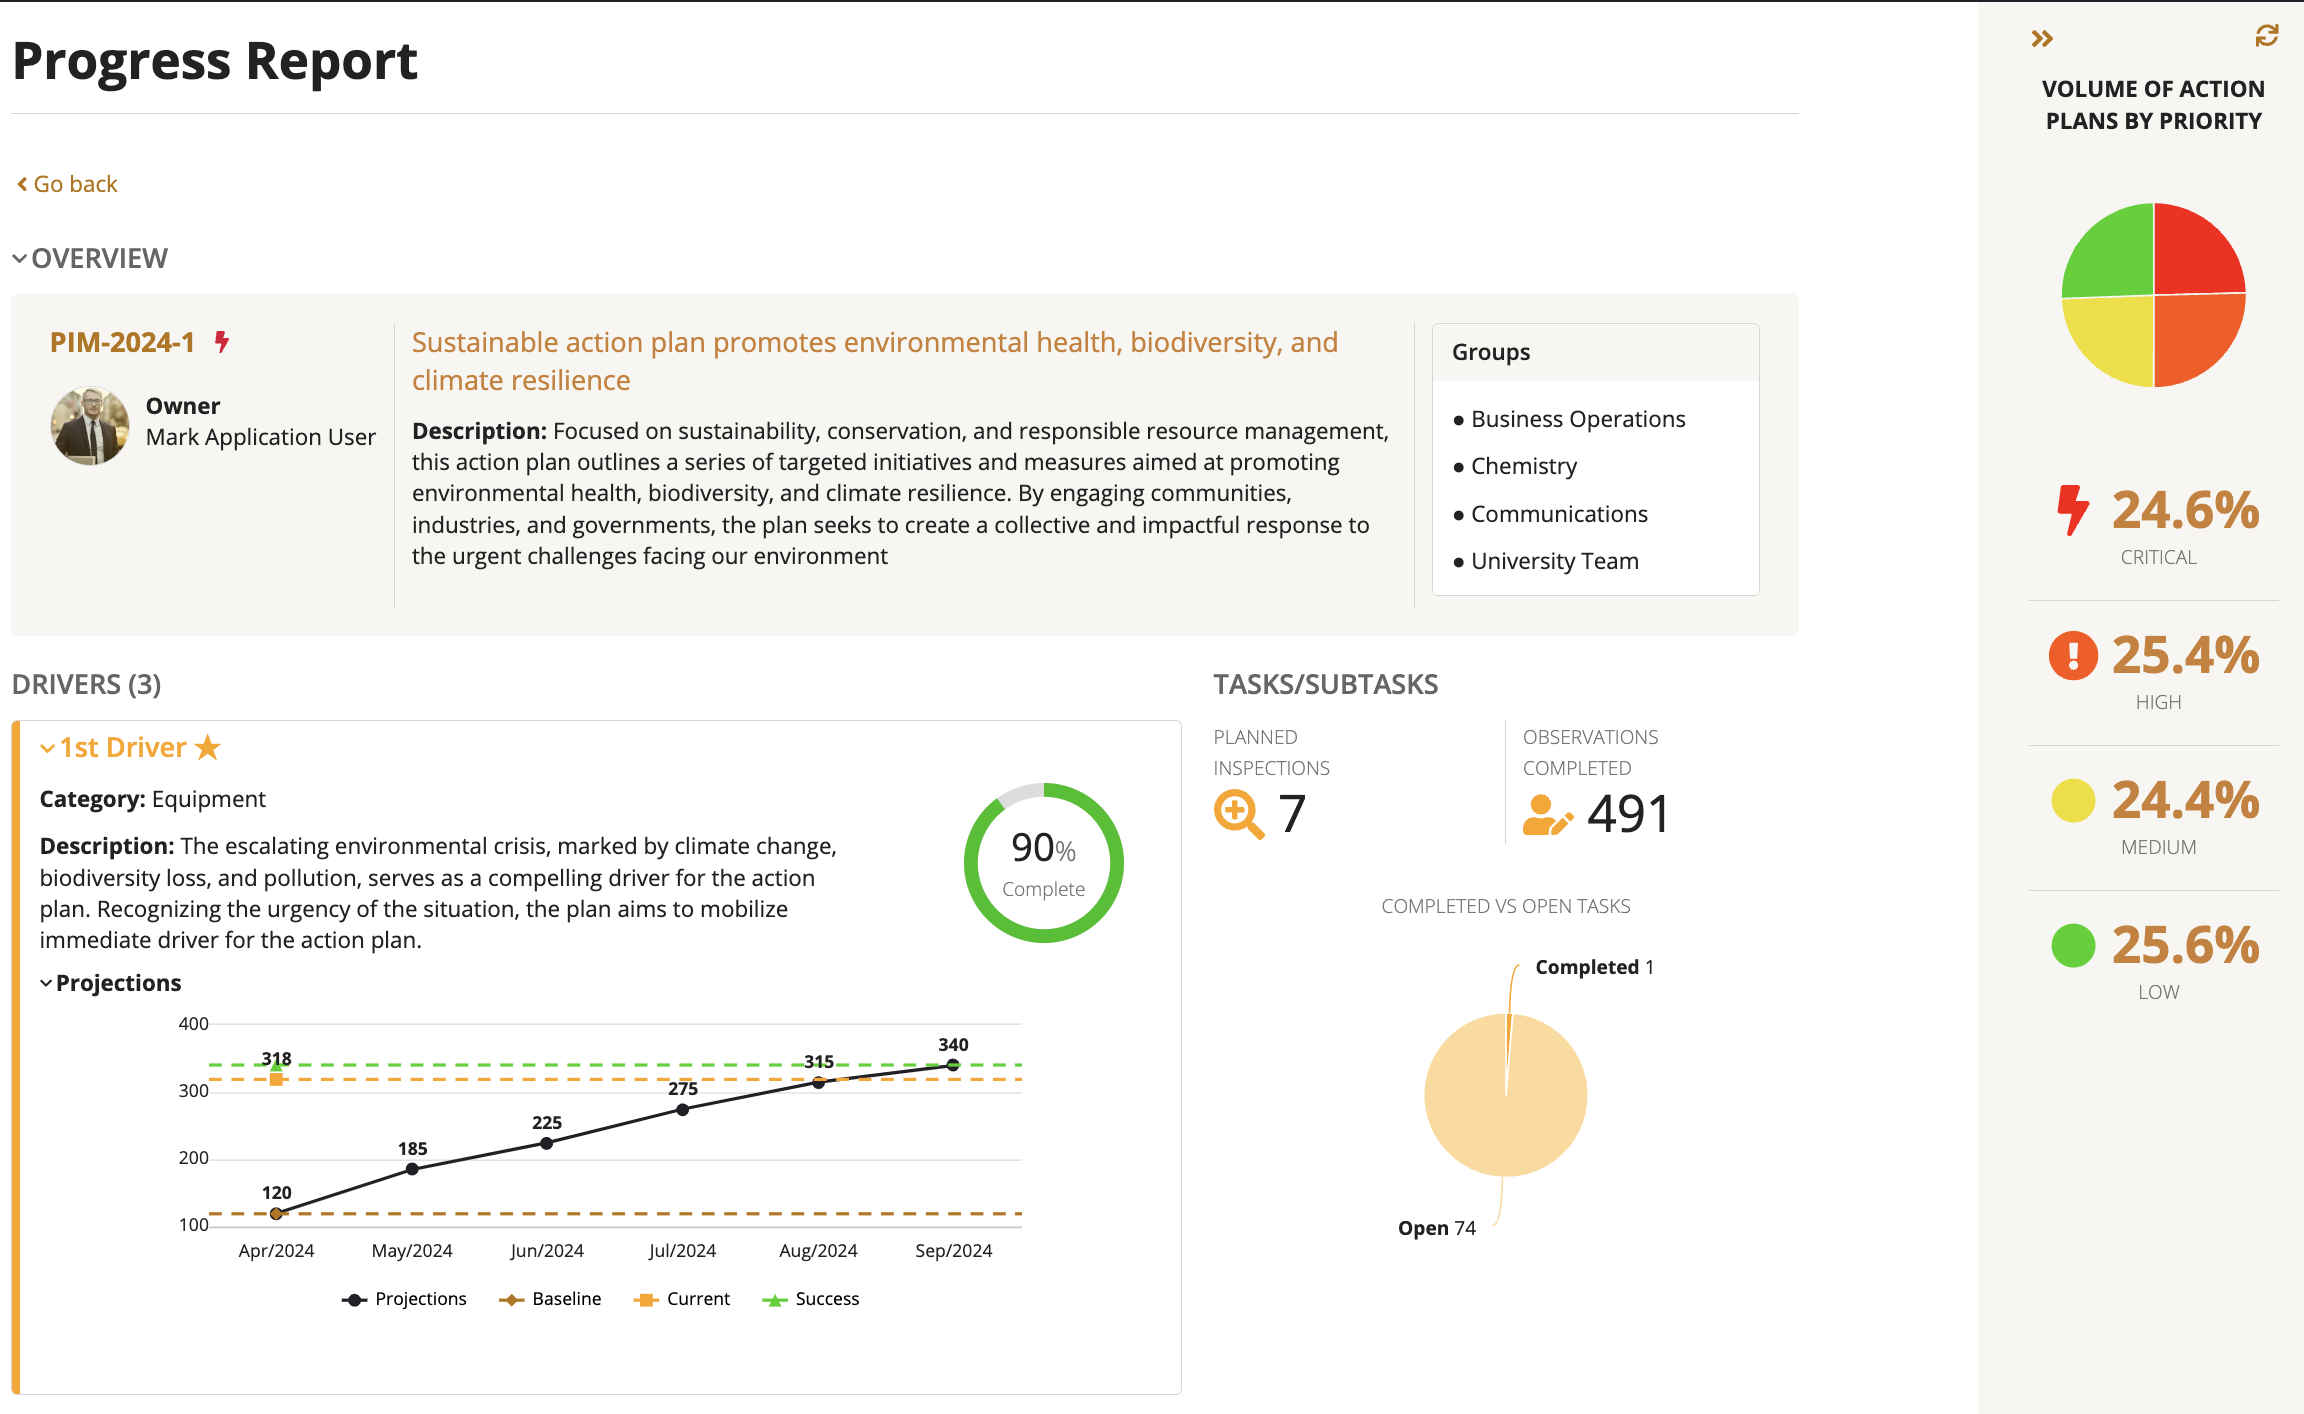Screen dimensions: 2304x1414
Task: Click the Open 74 pie label
Action: pyautogui.click(x=1436, y=1228)
